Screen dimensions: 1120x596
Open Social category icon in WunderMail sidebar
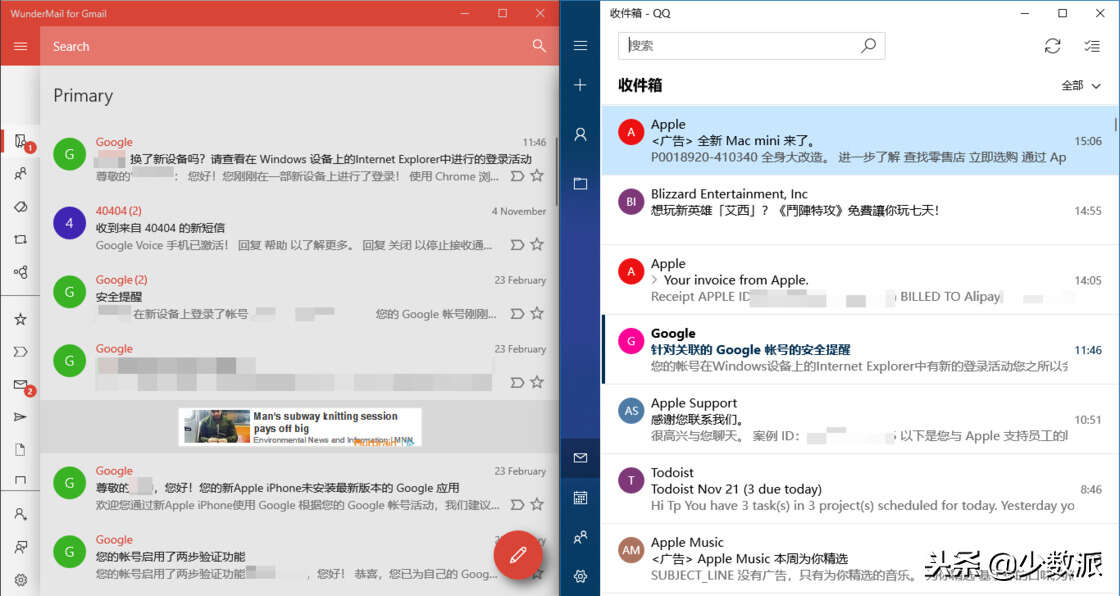[x=21, y=173]
